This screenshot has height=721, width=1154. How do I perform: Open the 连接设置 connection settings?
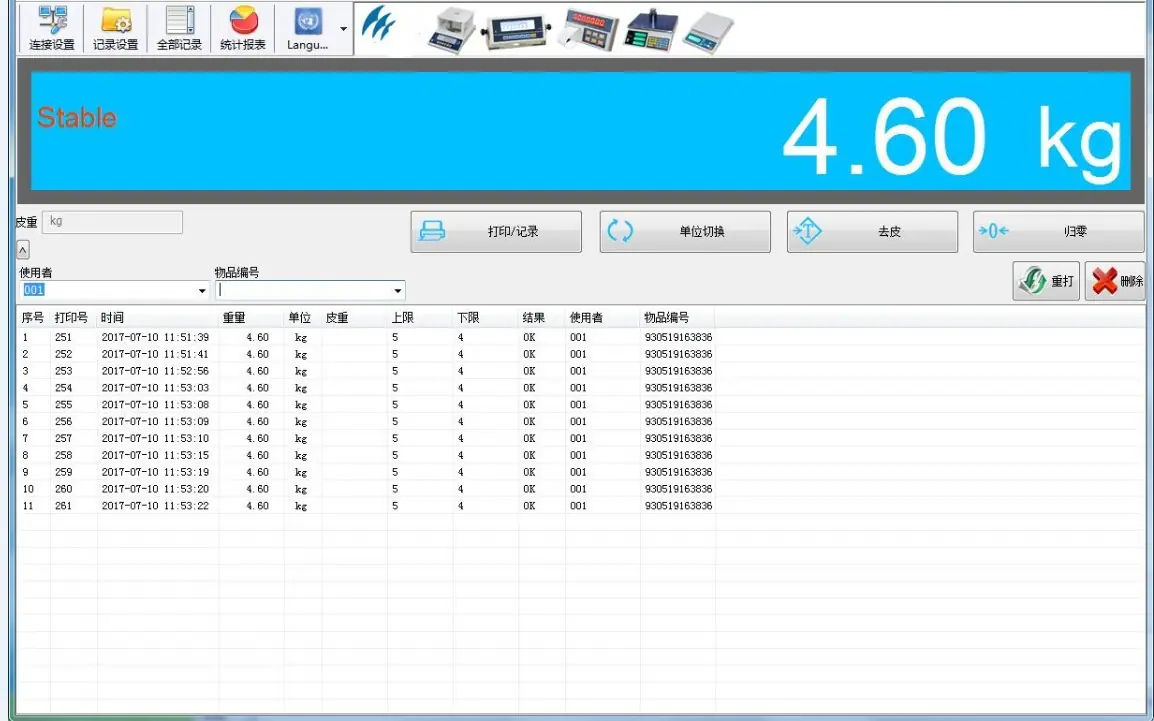(52, 28)
